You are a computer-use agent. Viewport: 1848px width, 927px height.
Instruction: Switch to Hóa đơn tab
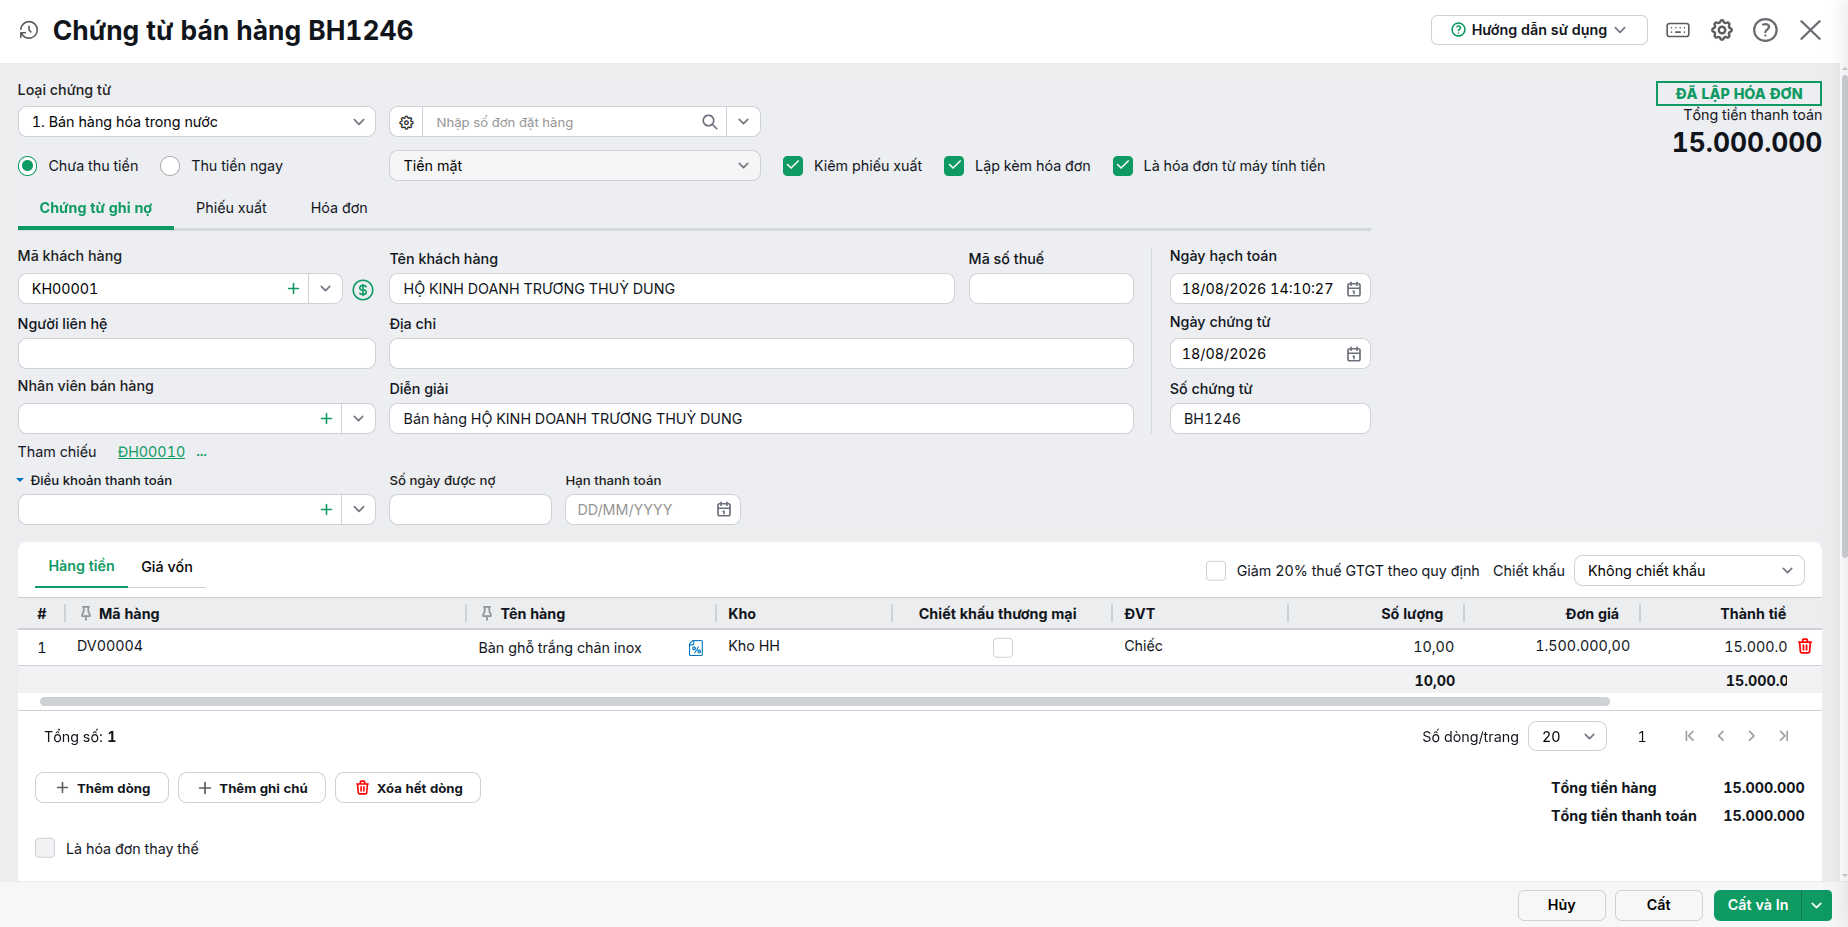pos(339,208)
